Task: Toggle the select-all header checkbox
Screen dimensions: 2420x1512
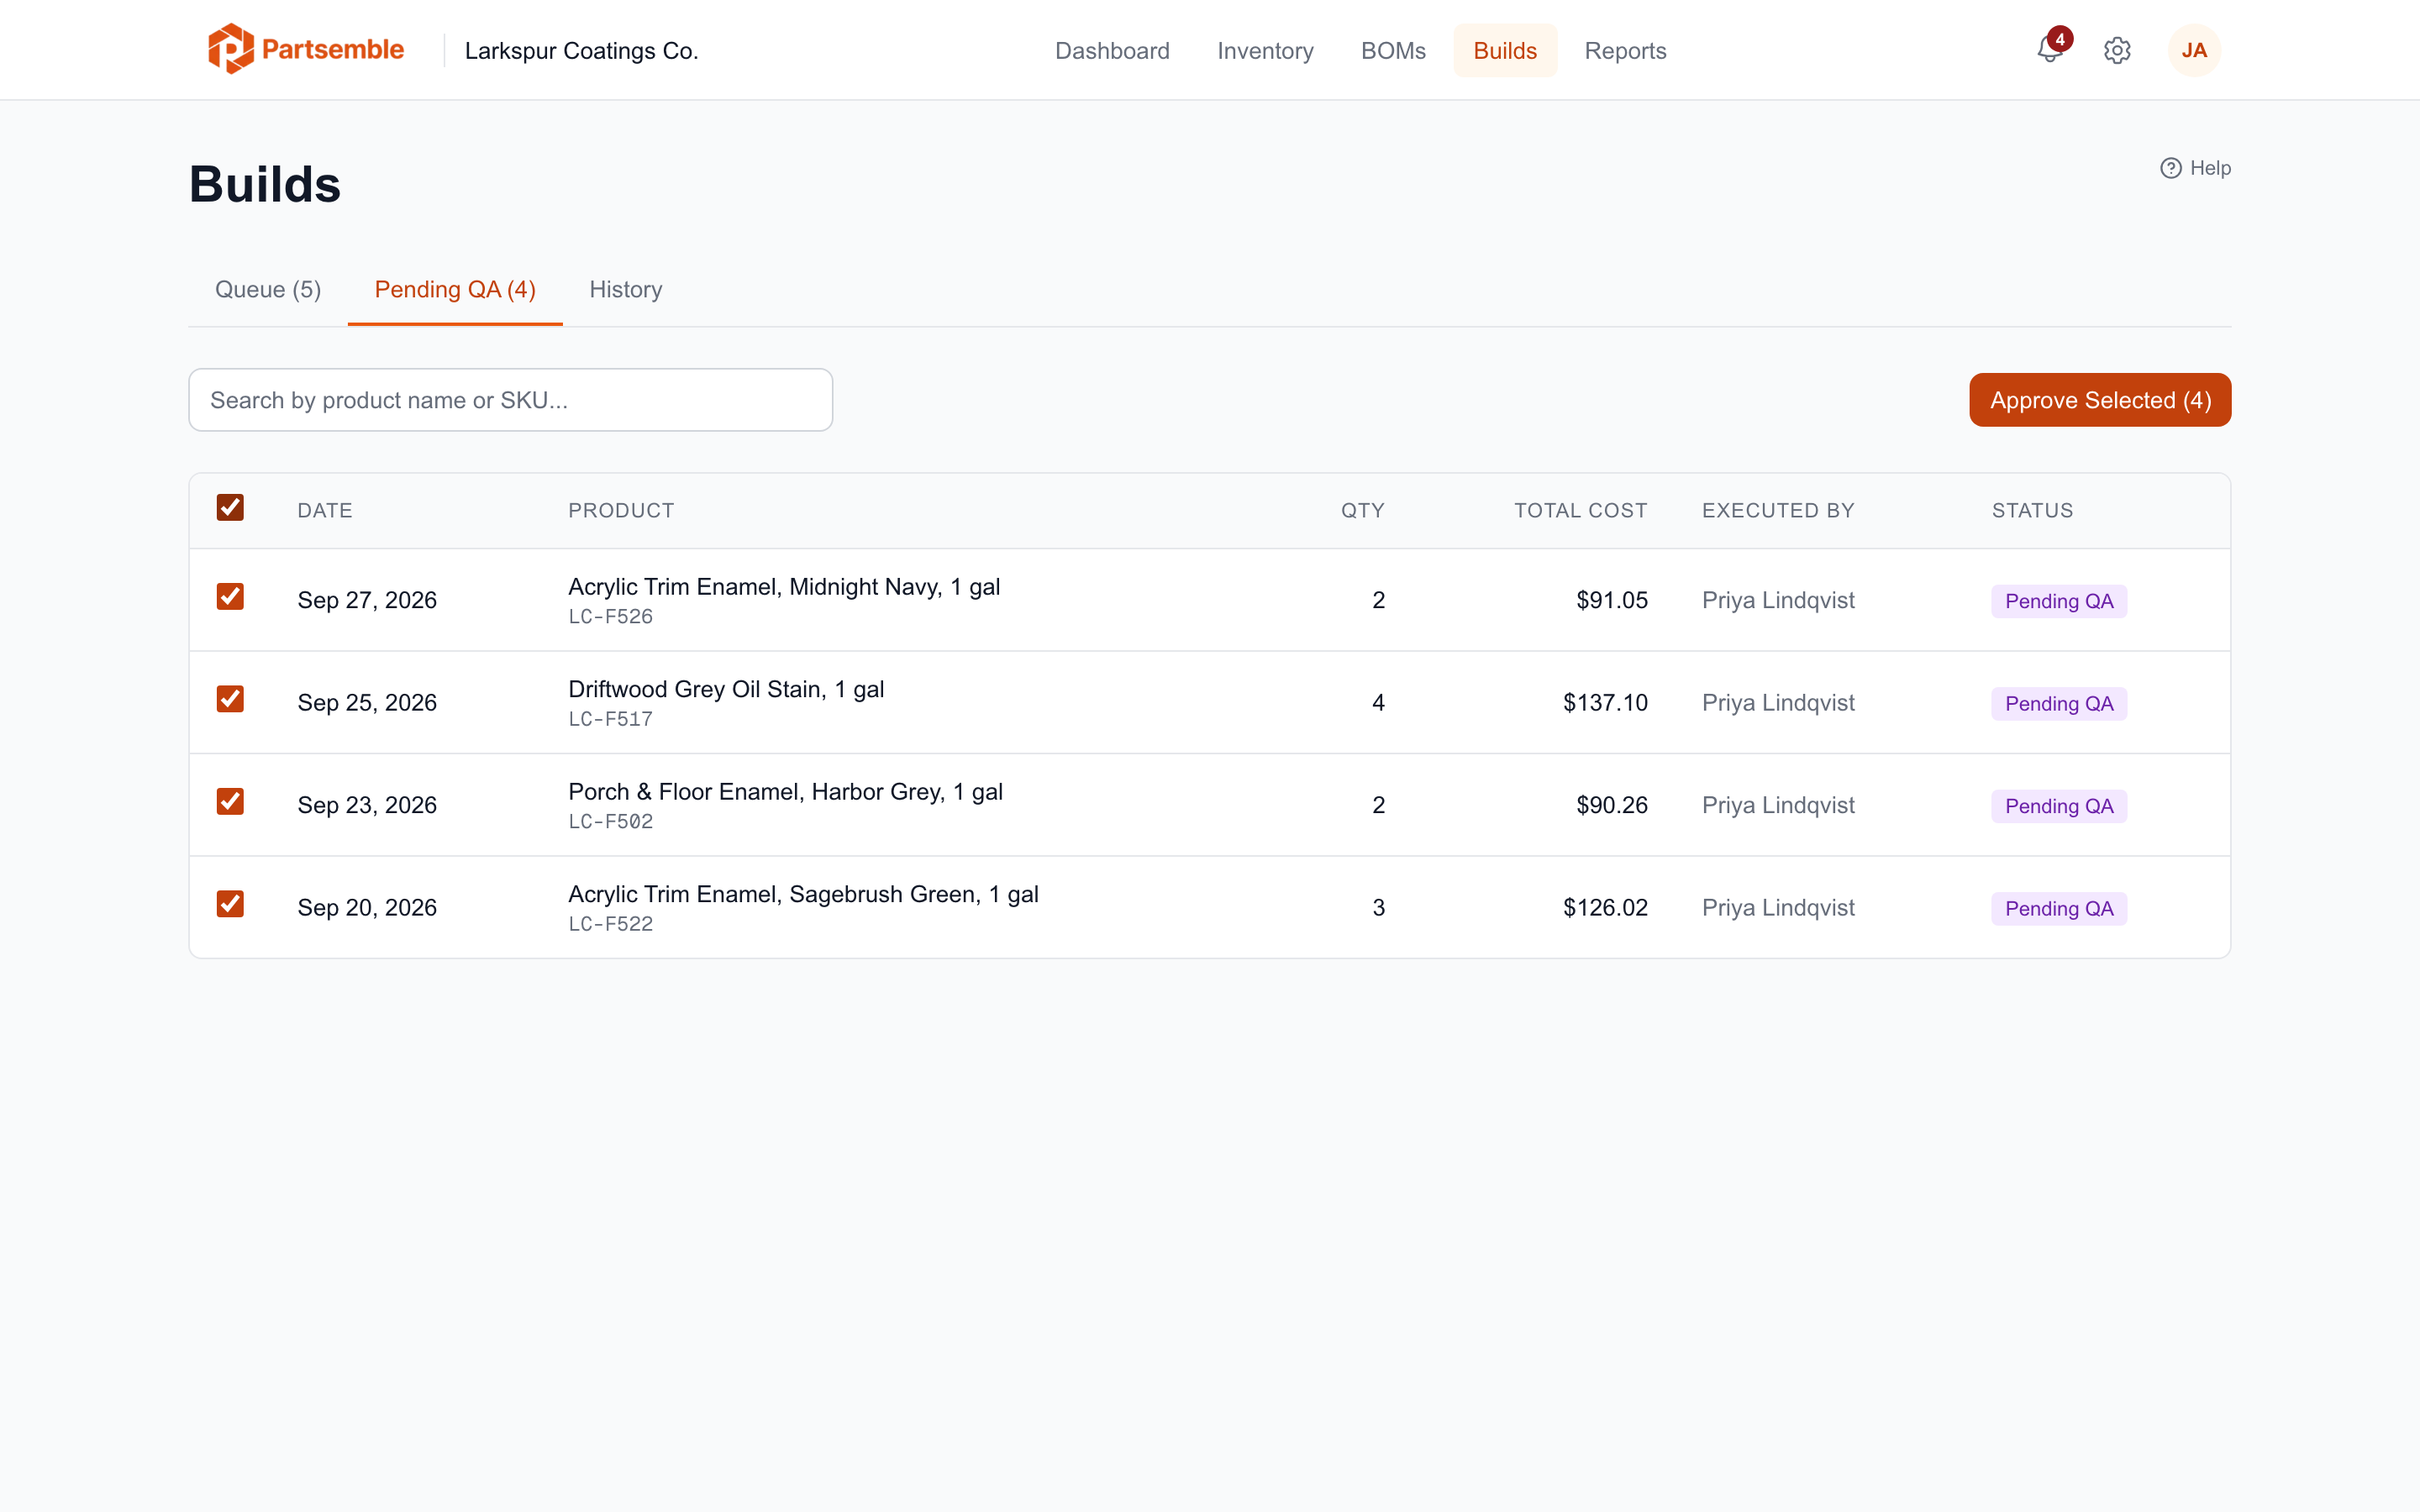Action: click(x=230, y=507)
